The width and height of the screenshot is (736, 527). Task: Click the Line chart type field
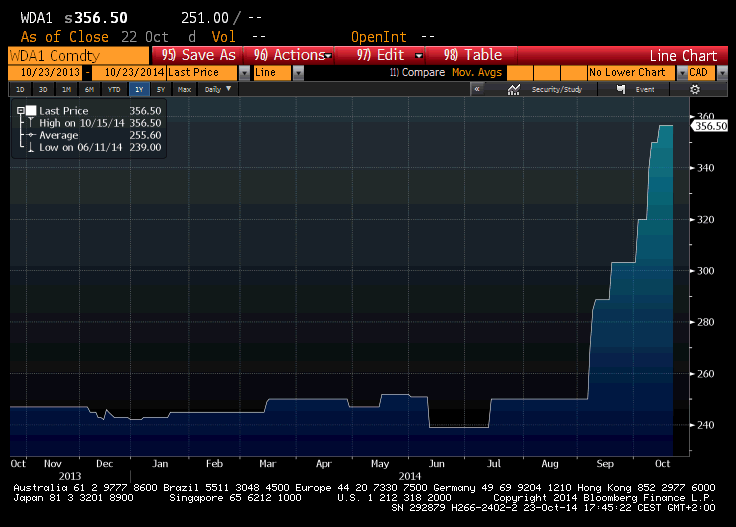pyautogui.click(x=273, y=73)
